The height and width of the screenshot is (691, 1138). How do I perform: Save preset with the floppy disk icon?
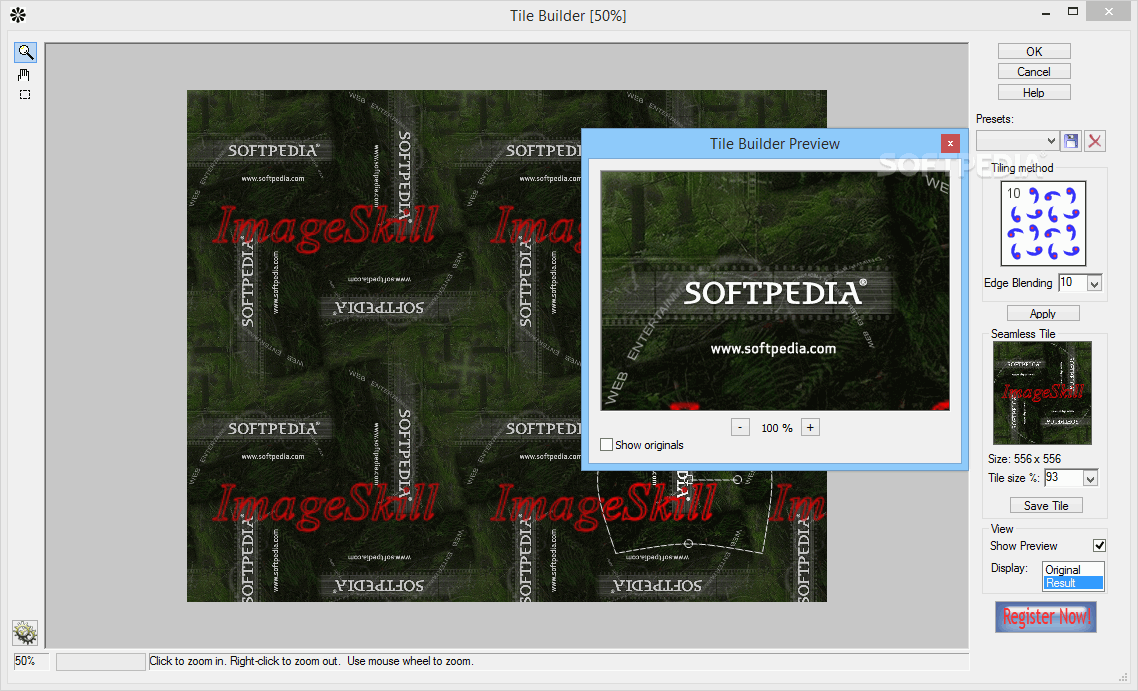[x=1071, y=141]
